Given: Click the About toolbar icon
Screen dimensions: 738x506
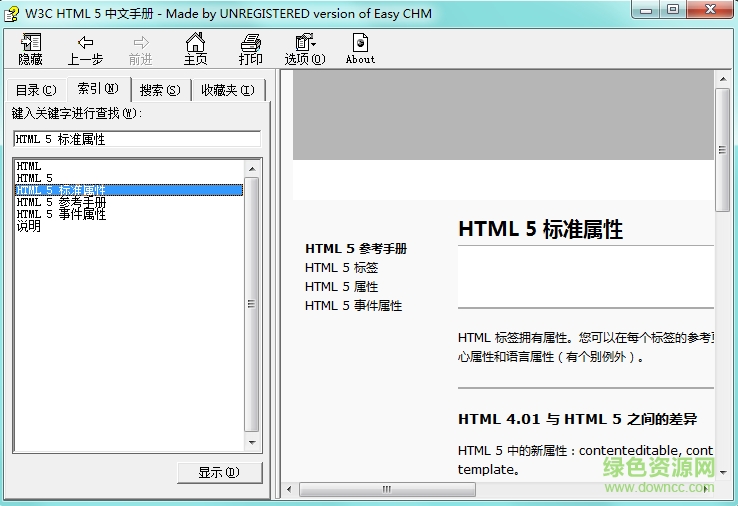Looking at the screenshot, I should coord(361,43).
